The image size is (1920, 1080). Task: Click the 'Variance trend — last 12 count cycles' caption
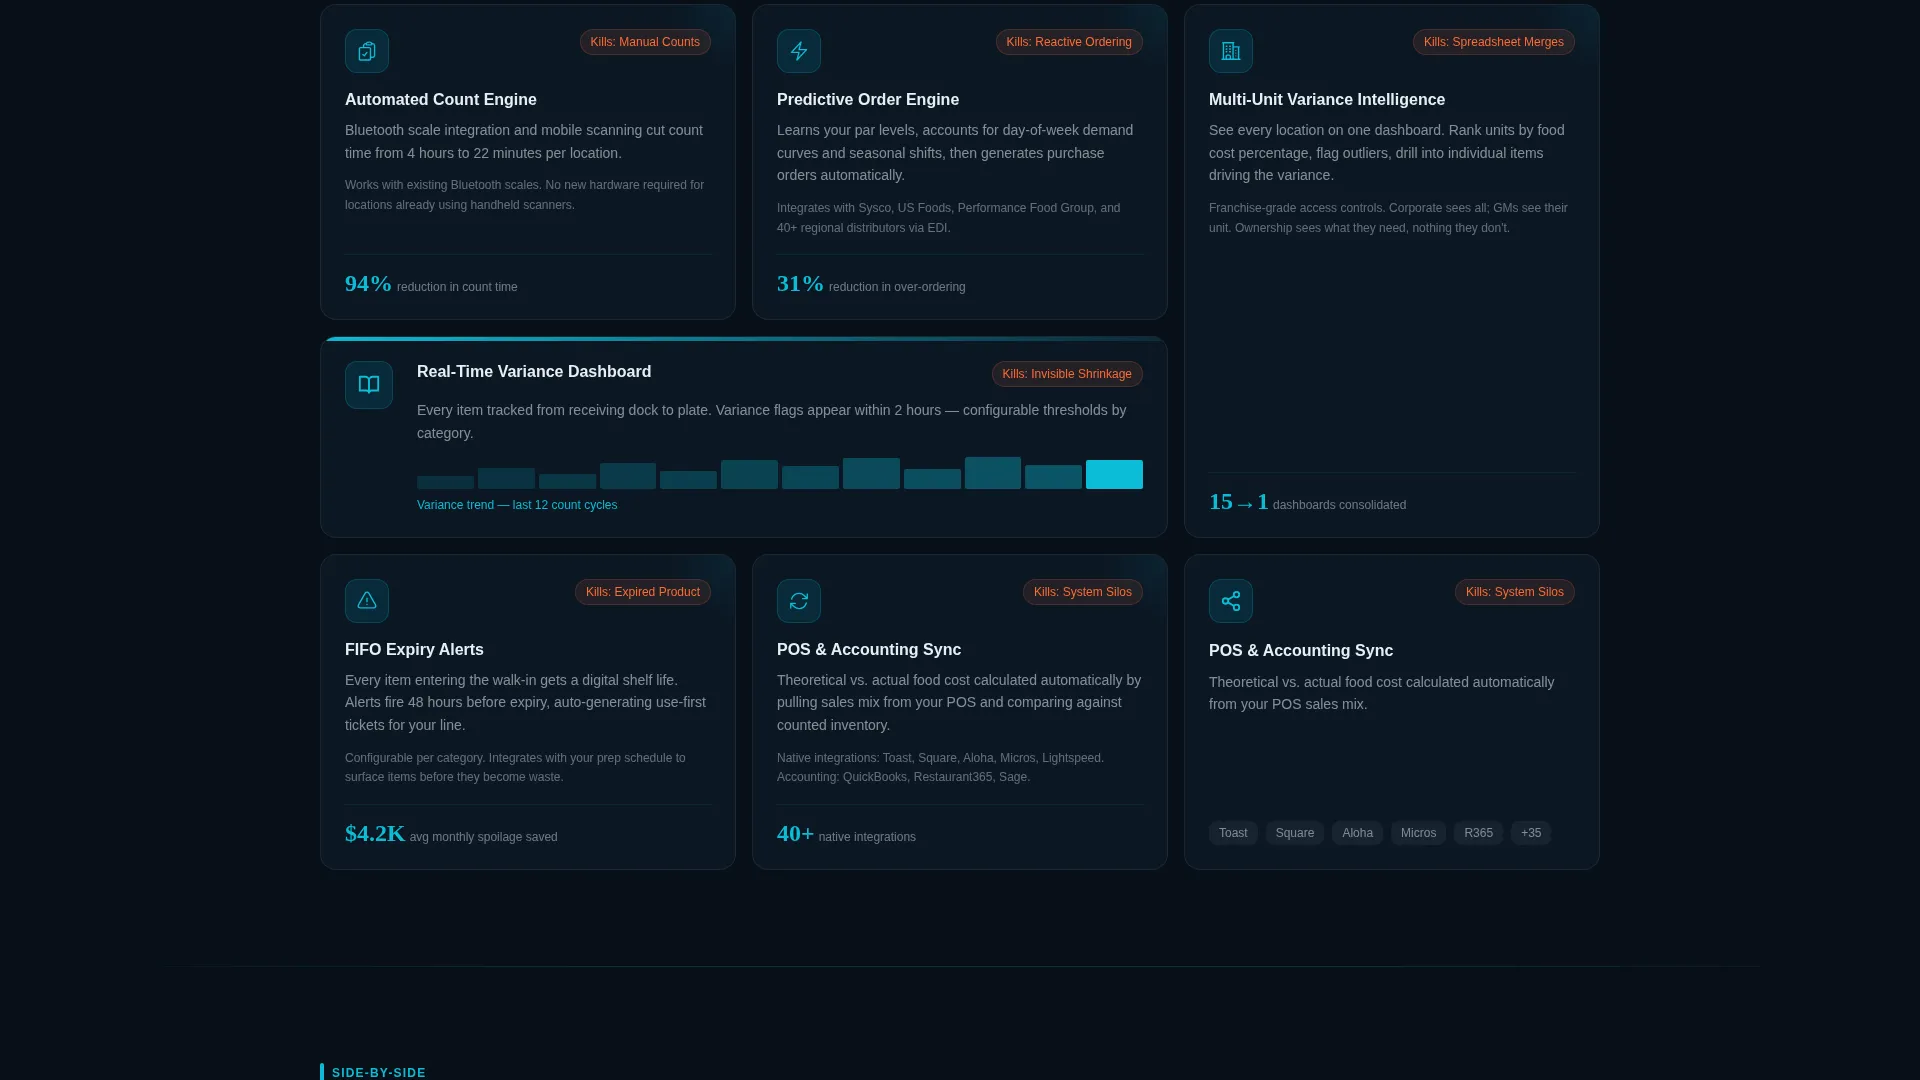517,505
